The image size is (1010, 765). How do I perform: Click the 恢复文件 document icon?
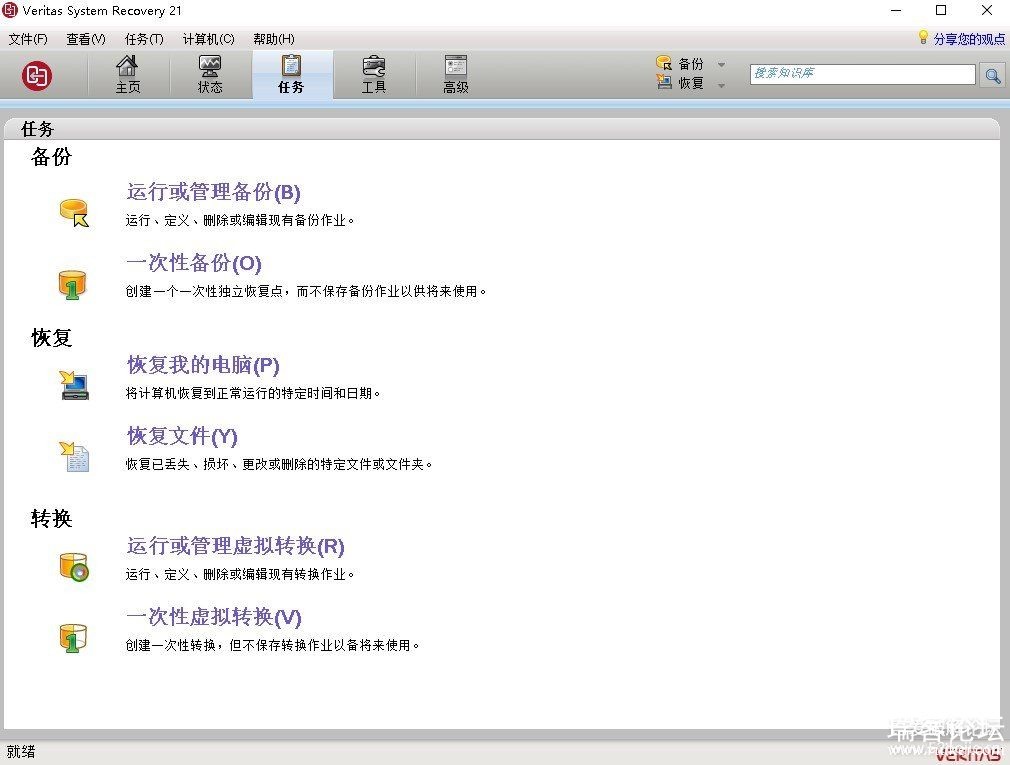75,457
